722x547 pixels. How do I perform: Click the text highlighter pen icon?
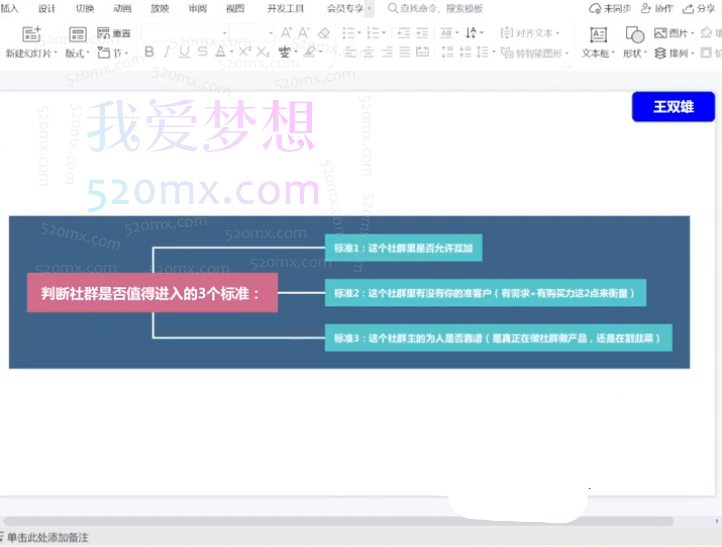pos(309,52)
